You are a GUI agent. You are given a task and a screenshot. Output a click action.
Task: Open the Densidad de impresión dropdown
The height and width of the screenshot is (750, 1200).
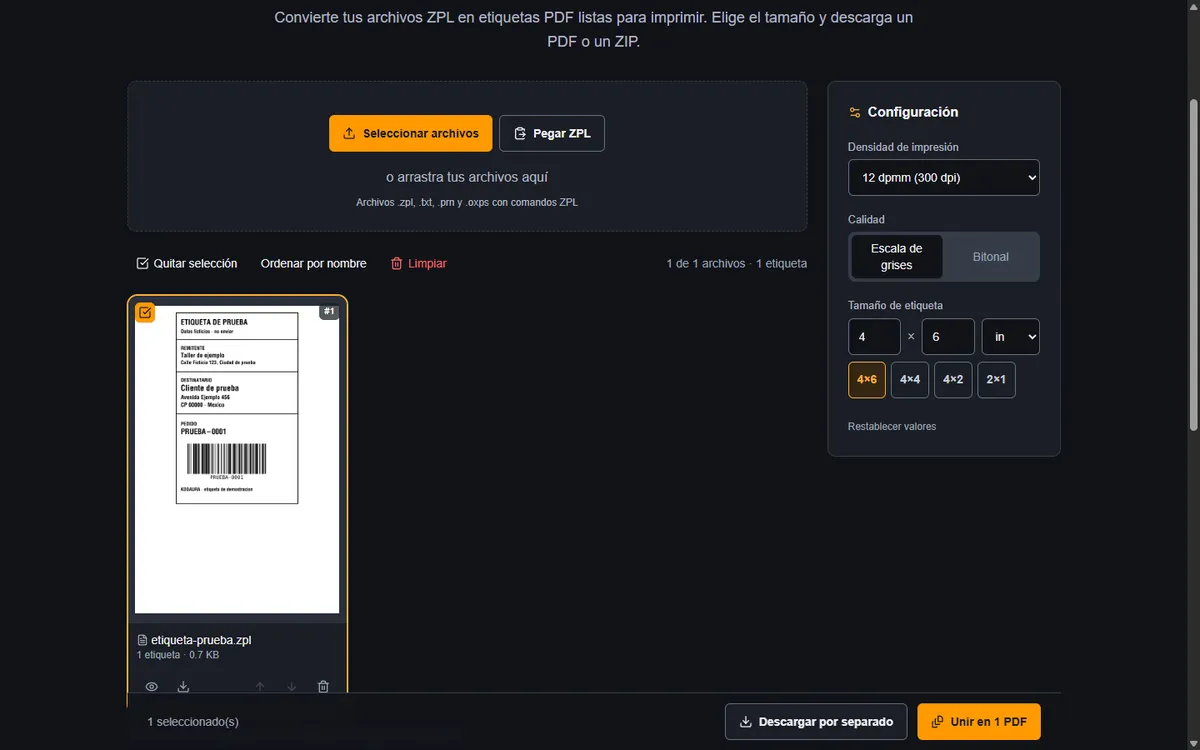point(944,178)
